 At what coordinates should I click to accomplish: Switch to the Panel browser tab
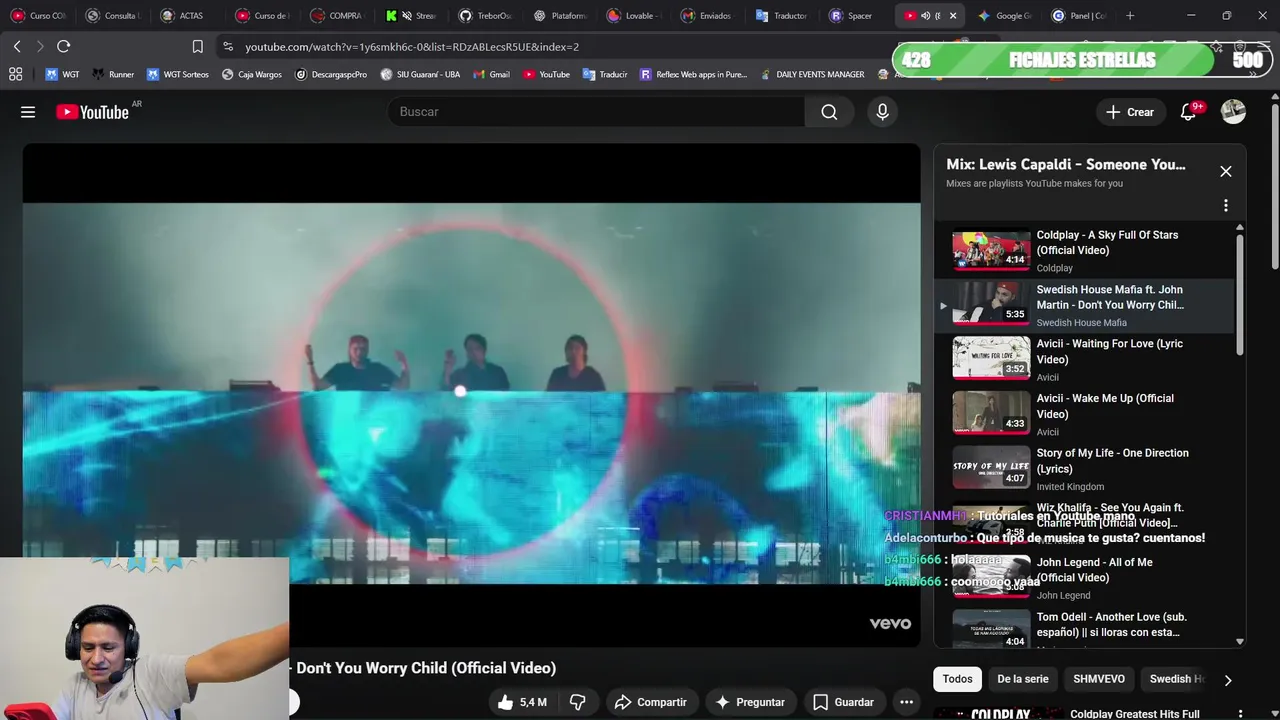pyautogui.click(x=1080, y=16)
